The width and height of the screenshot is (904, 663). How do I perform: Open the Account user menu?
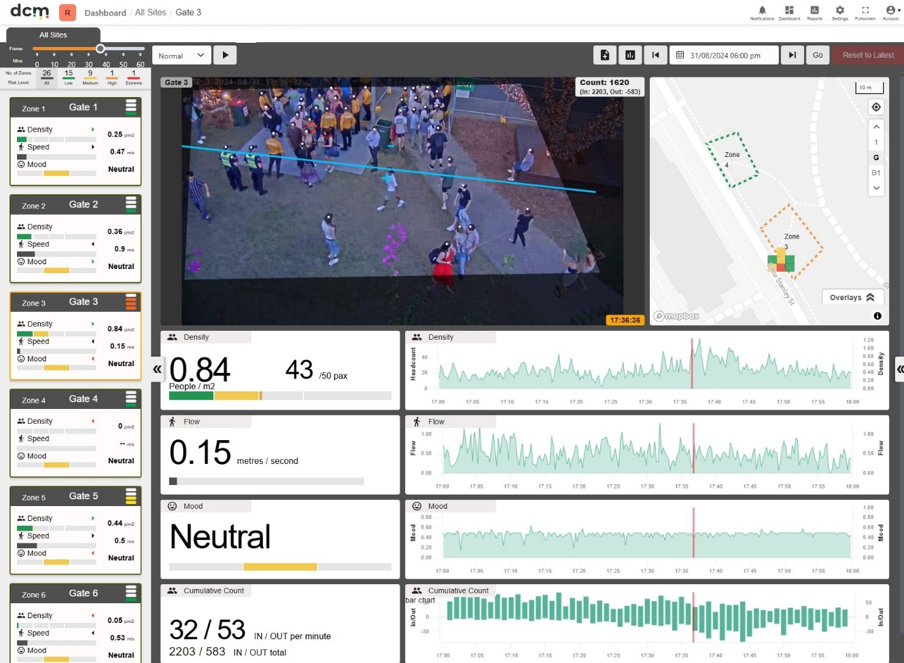[x=891, y=12]
